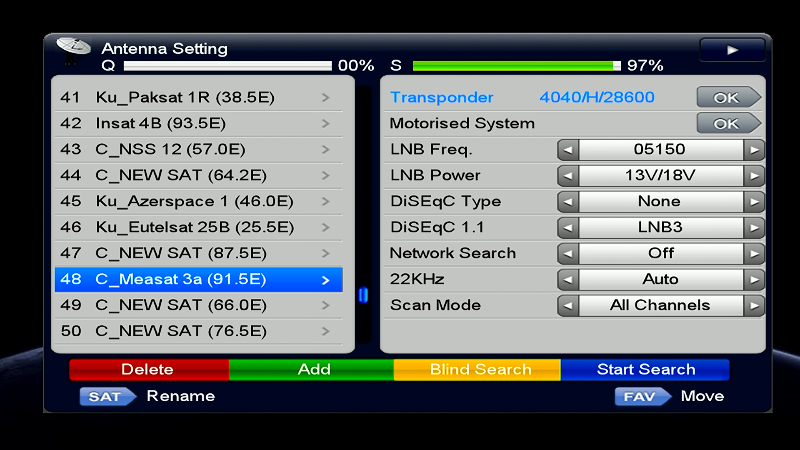Select satellite 45 Ku_Azerspace 1 (46.0E)
800x450 pixels.
coord(198,202)
